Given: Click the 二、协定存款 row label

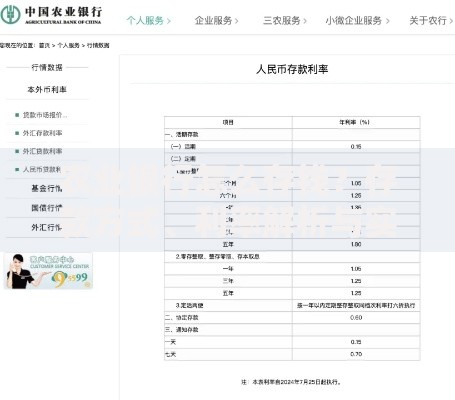Looking at the screenshot, I should tap(182, 318).
